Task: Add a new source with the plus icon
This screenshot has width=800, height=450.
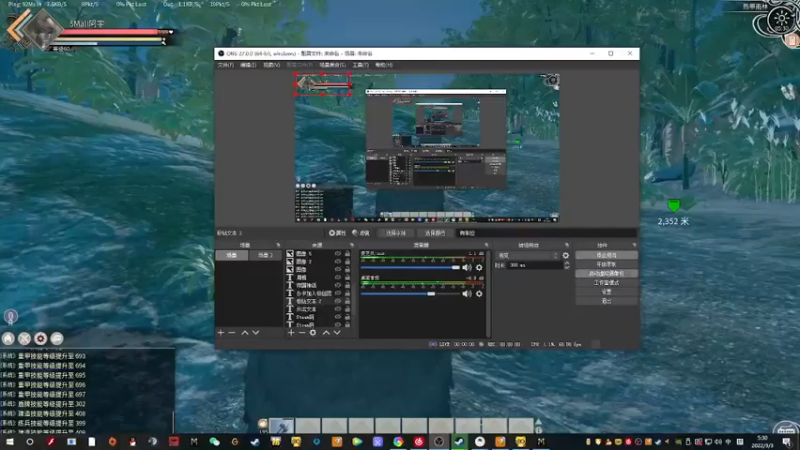Action: [291, 333]
